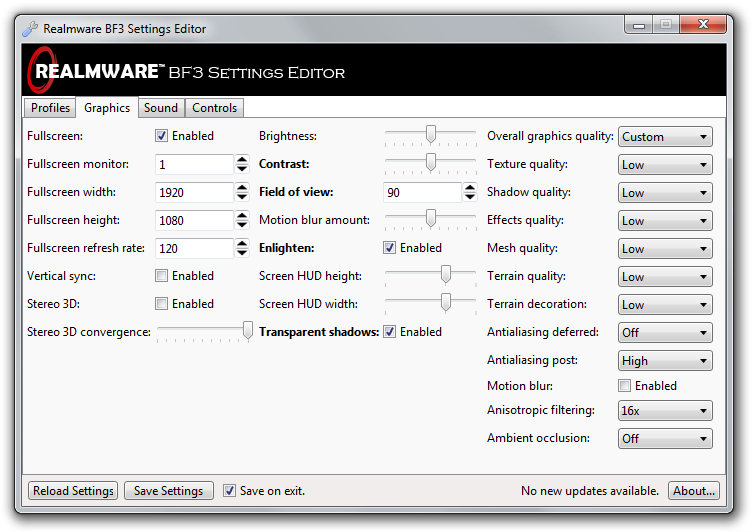Maximize the settings editor window
The width and height of the screenshot is (752, 532).
(665, 25)
